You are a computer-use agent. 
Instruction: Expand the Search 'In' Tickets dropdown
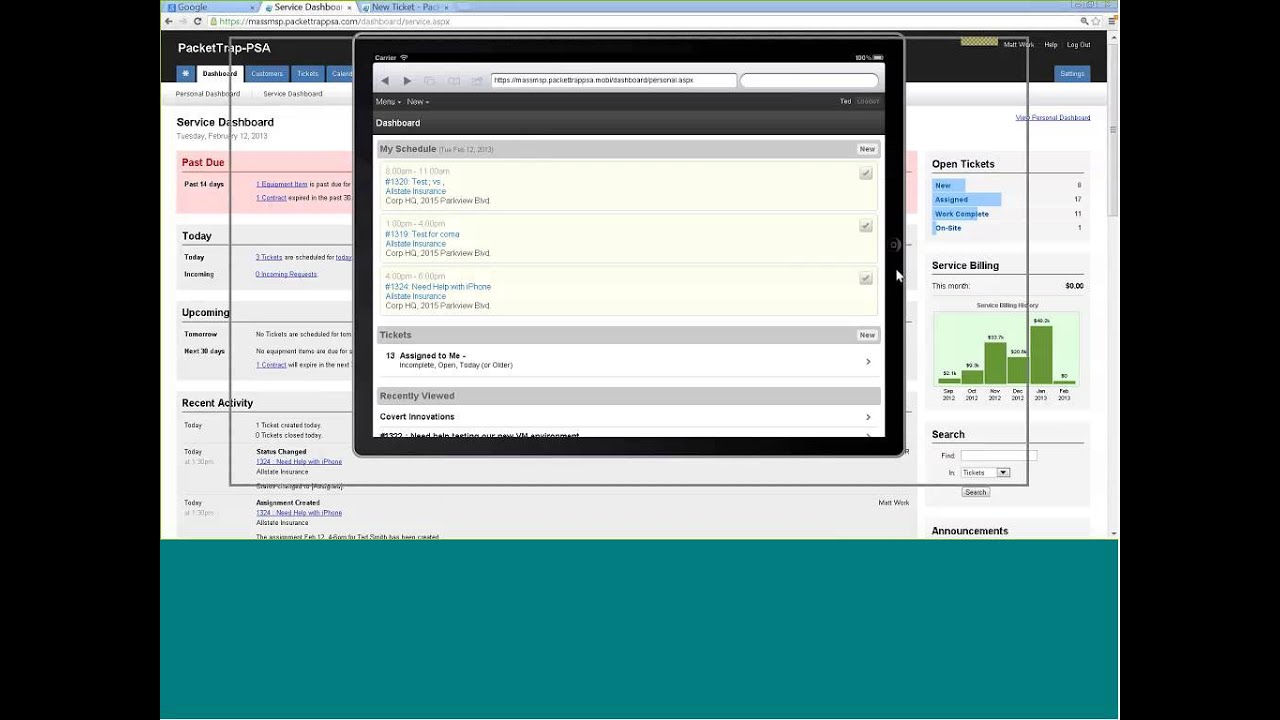click(x=985, y=472)
